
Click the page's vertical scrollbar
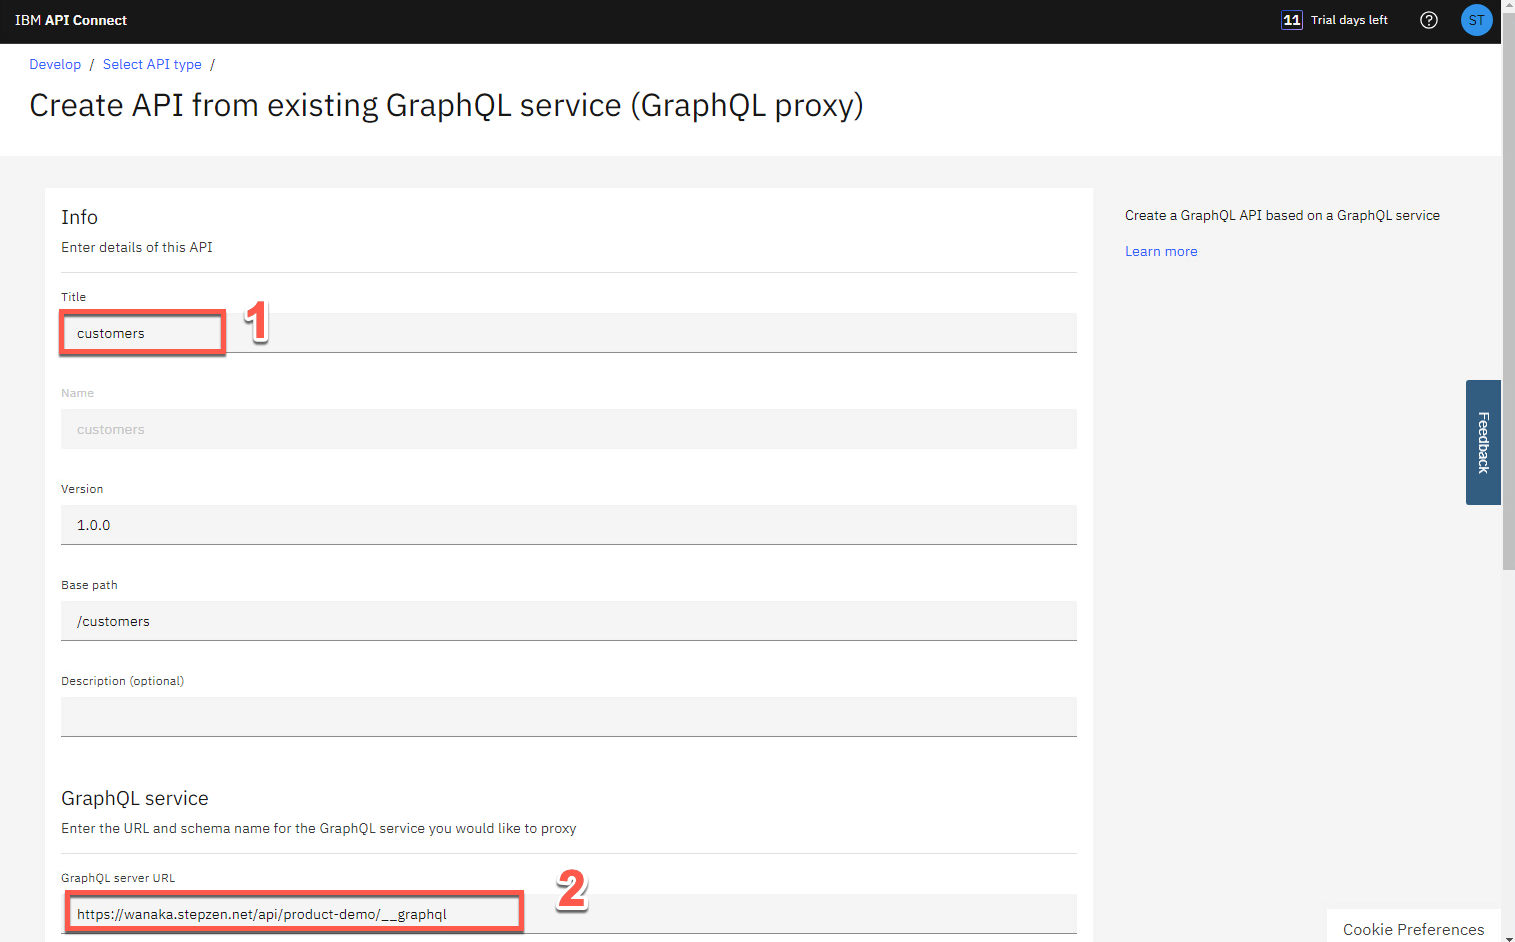[x=1508, y=300]
